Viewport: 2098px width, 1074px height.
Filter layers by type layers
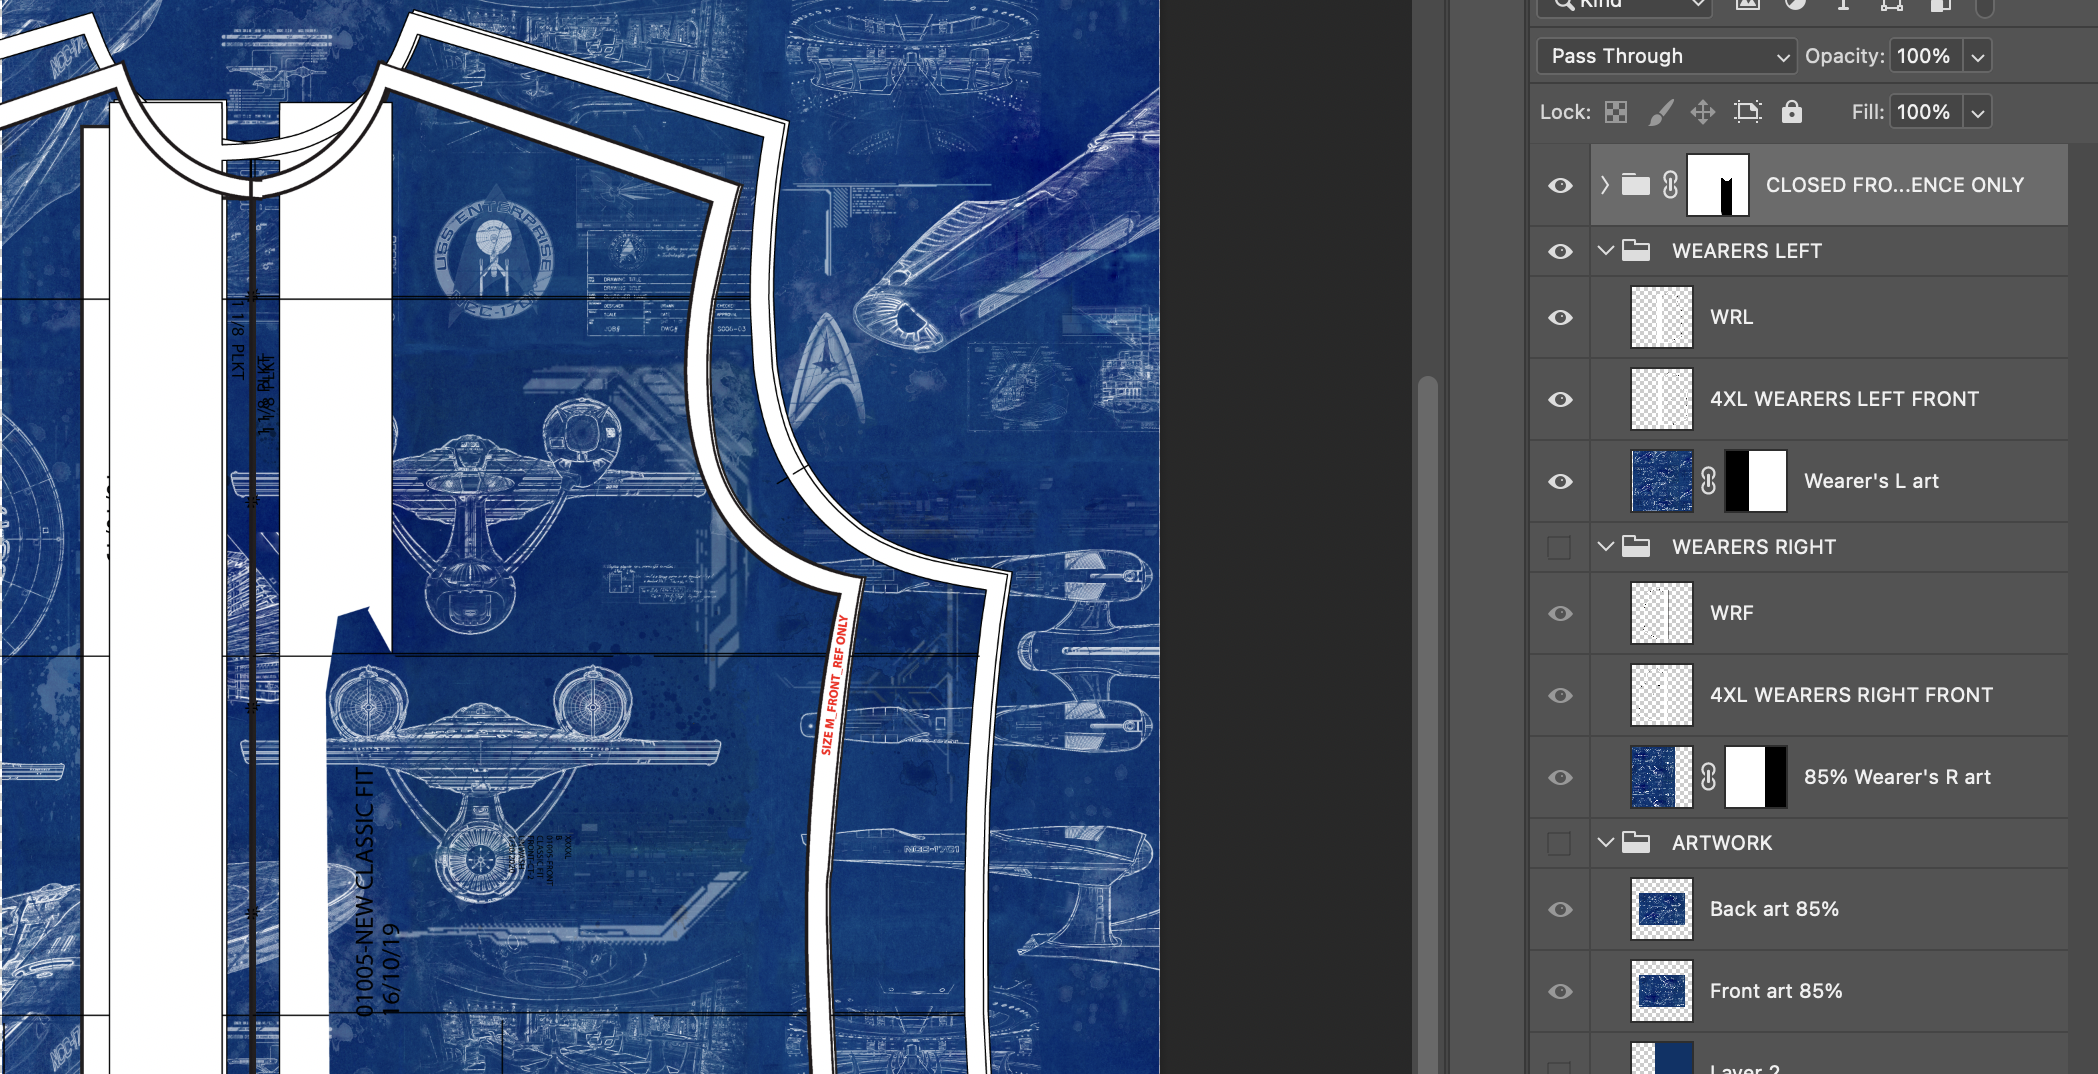pyautogui.click(x=1843, y=5)
